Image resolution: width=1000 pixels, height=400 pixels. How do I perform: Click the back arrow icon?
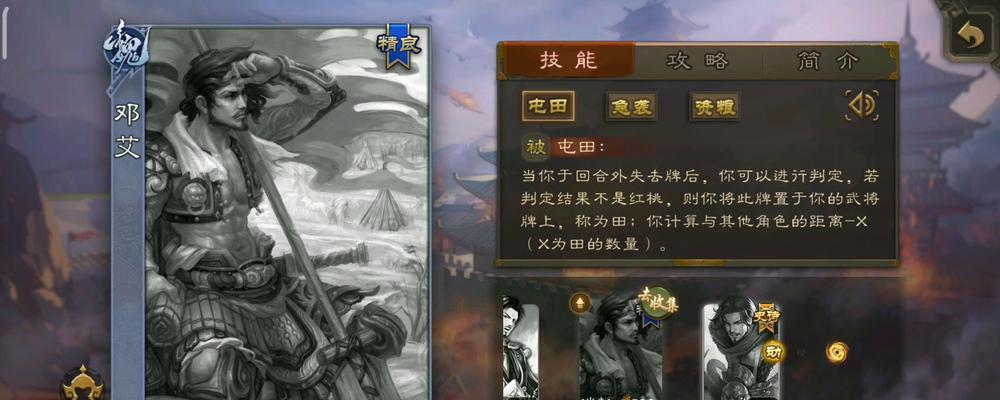click(970, 38)
